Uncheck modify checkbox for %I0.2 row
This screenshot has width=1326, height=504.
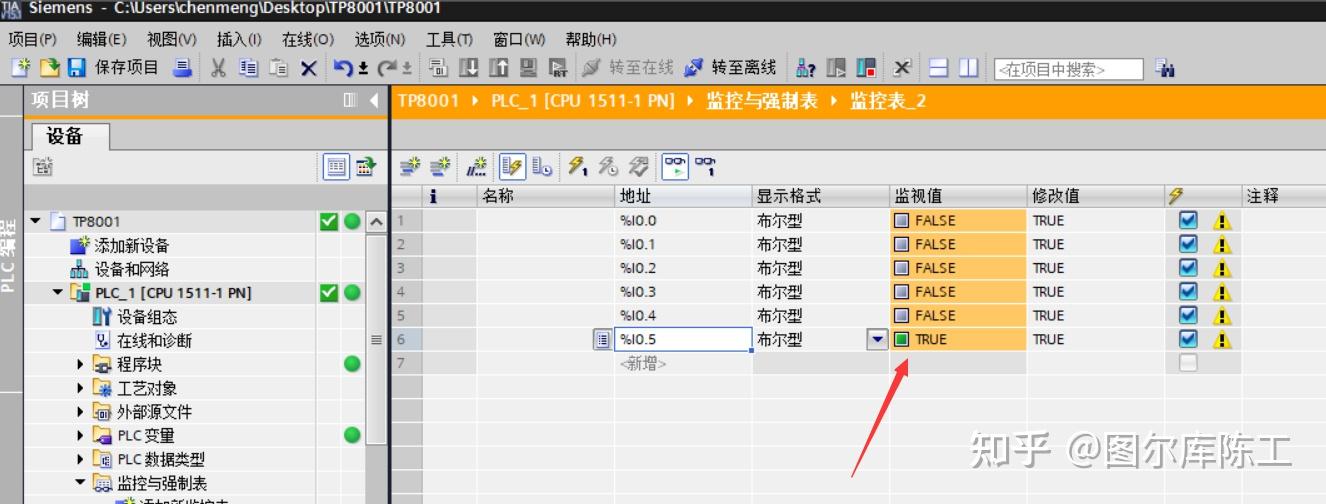coord(1188,267)
